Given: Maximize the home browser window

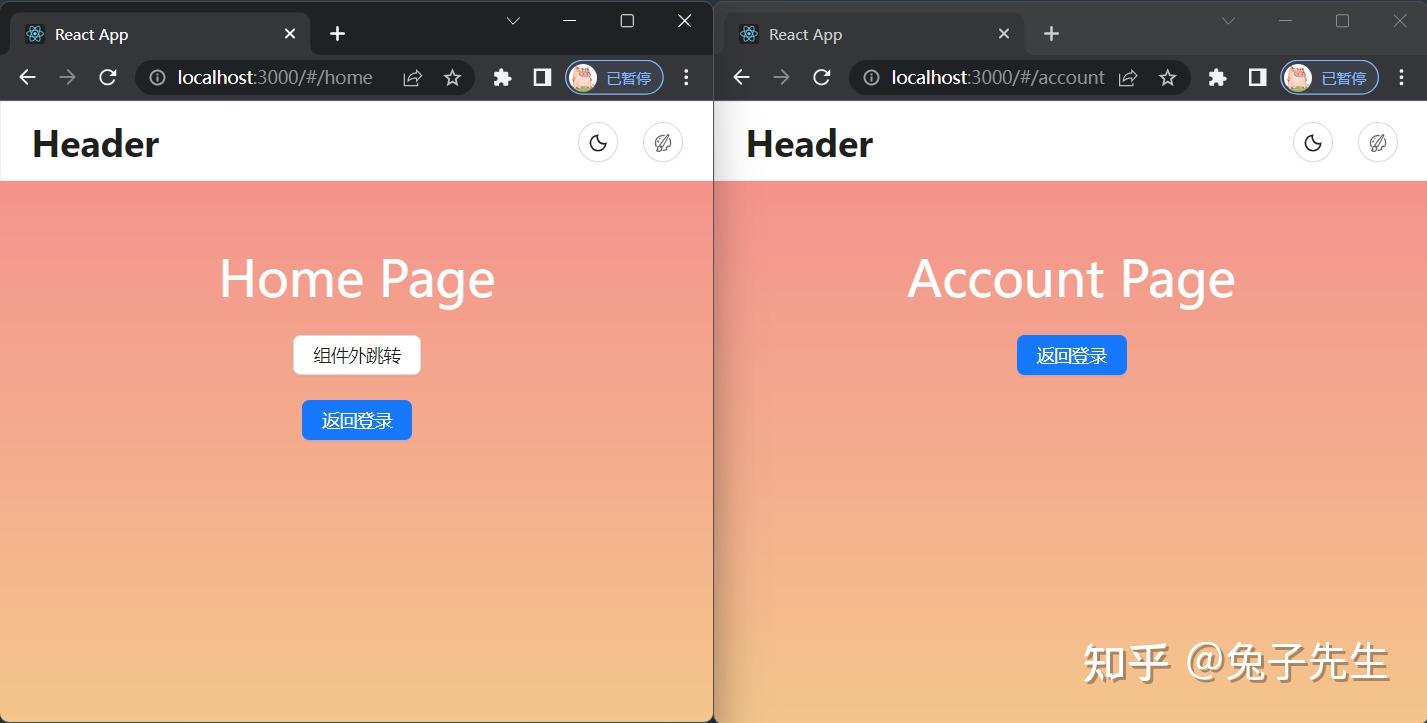Looking at the screenshot, I should click(x=627, y=21).
